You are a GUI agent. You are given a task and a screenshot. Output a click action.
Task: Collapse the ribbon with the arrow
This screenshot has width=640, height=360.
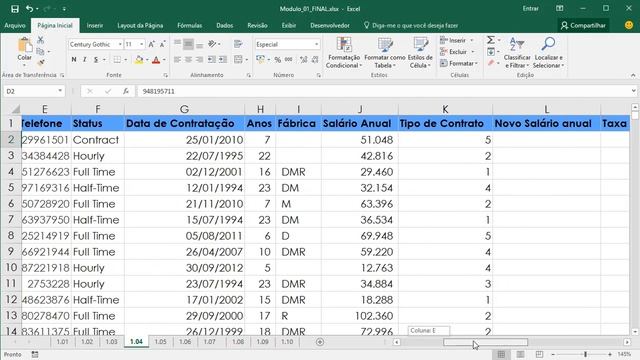633,76
